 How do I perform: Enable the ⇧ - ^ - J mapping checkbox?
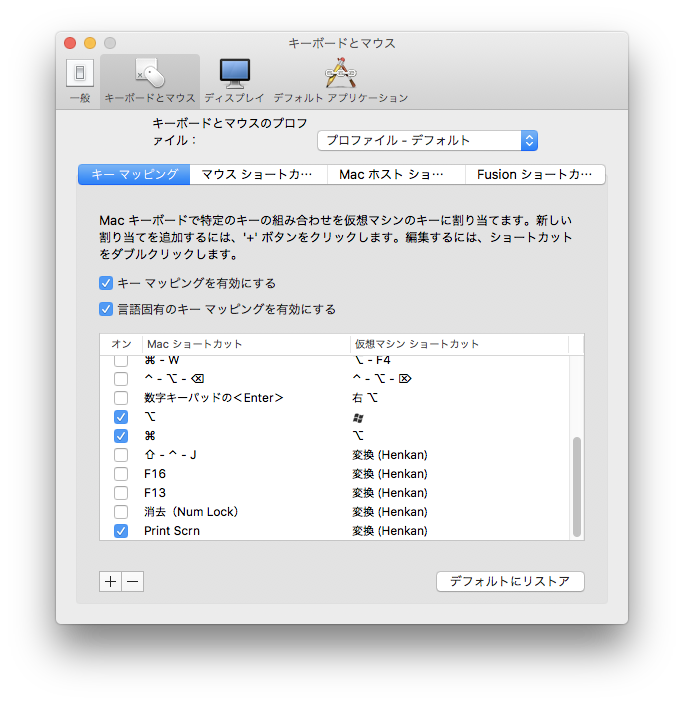[x=121, y=455]
